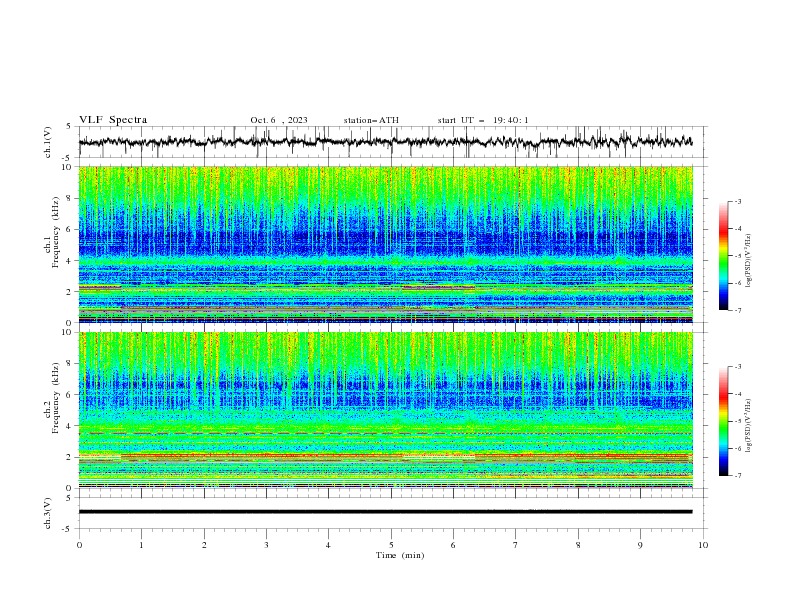
Task: Click the ch.3(V) flat waveform trace
Action: [x=385, y=512]
